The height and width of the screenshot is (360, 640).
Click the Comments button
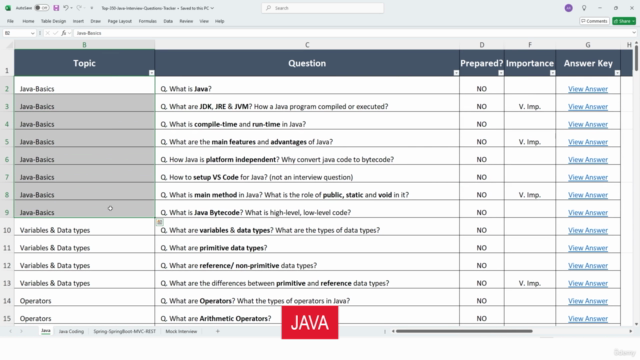[x=594, y=21]
